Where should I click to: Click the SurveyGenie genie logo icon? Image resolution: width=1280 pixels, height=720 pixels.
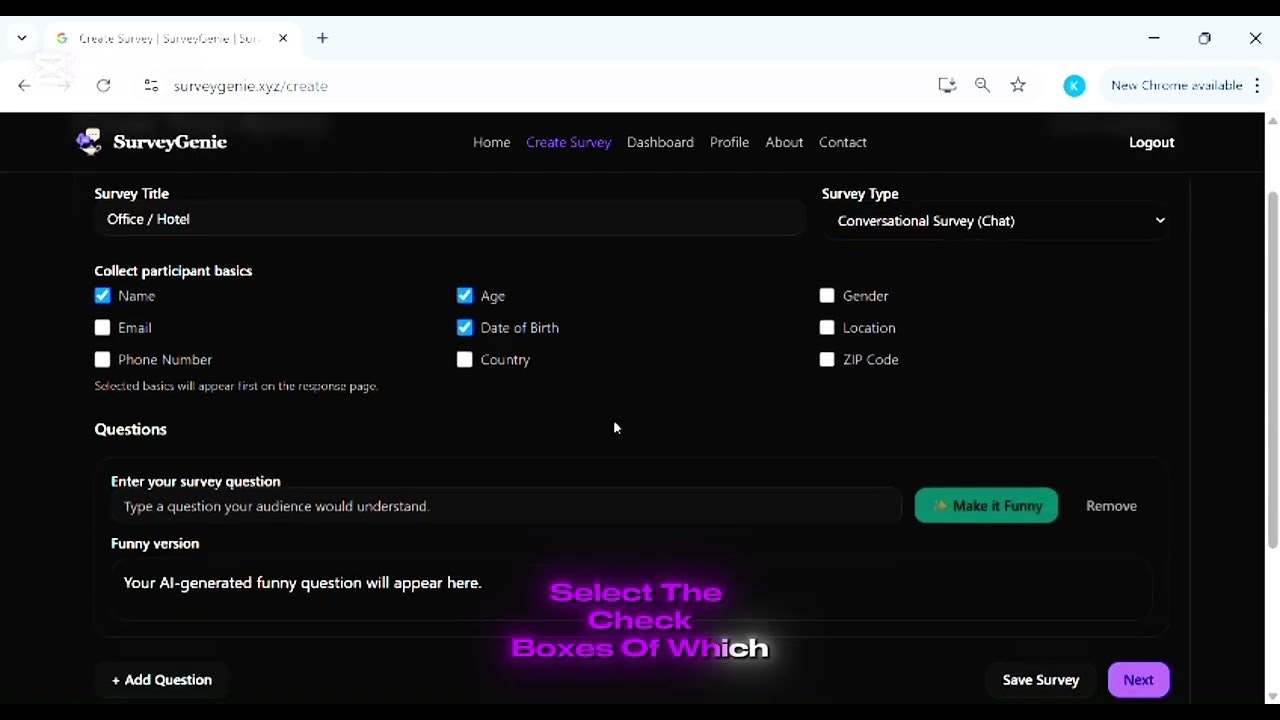(x=89, y=141)
